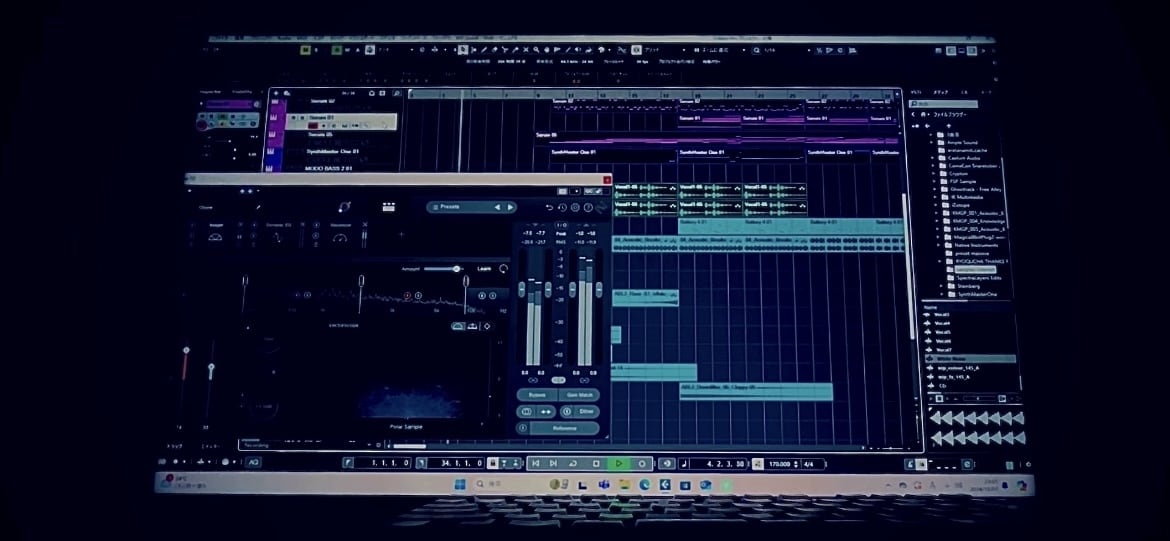
Task: Expand the Ample Sound folder
Action: click(x=931, y=143)
